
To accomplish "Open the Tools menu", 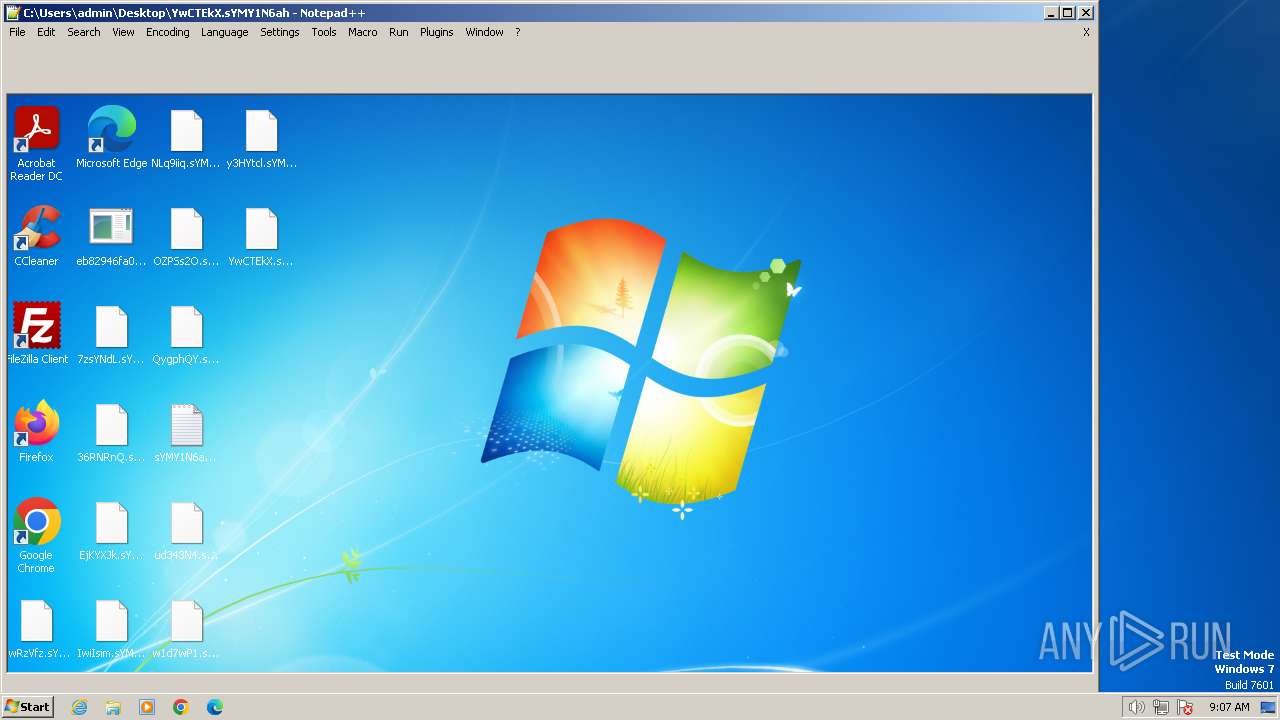I will (x=324, y=32).
